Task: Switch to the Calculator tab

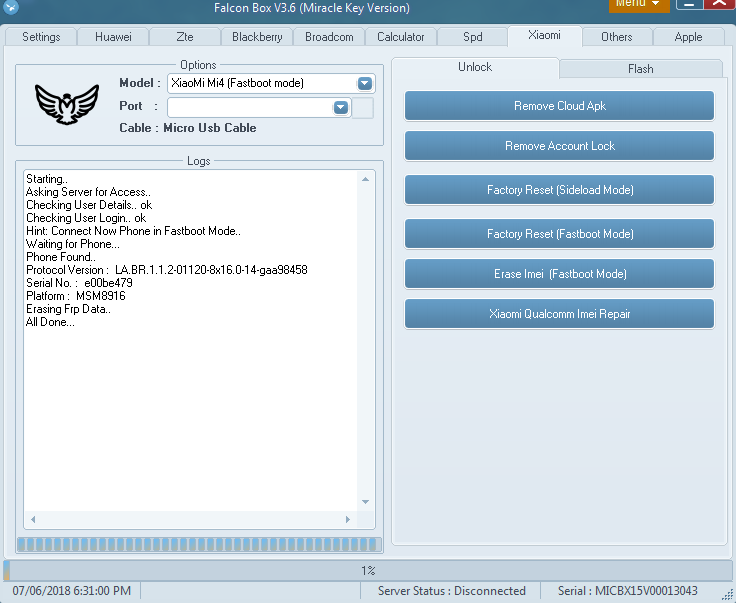Action: pyautogui.click(x=401, y=37)
